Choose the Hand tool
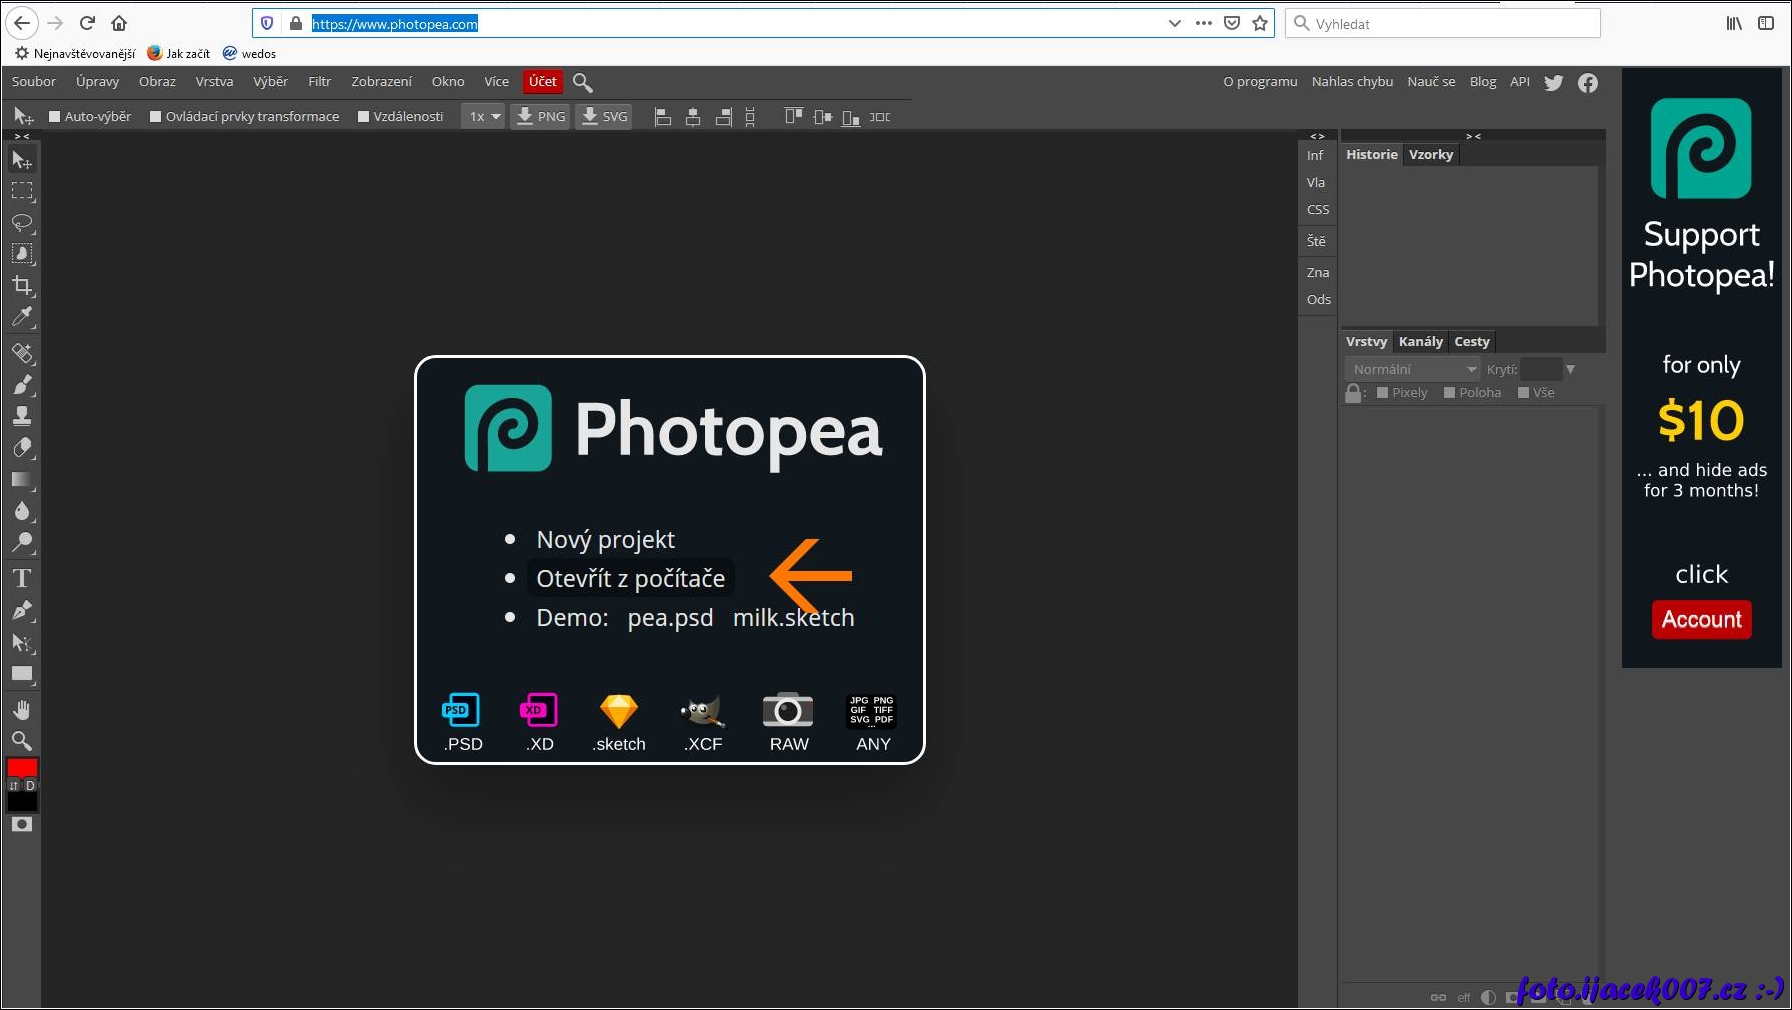This screenshot has width=1792, height=1010. (22, 710)
